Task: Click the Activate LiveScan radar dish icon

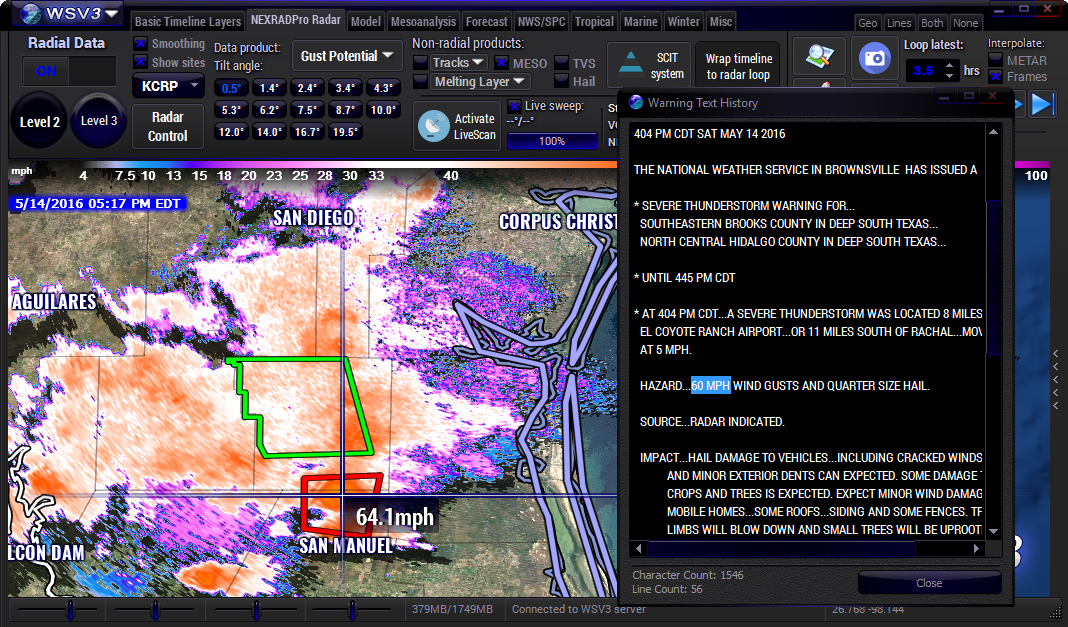Action: click(x=434, y=126)
